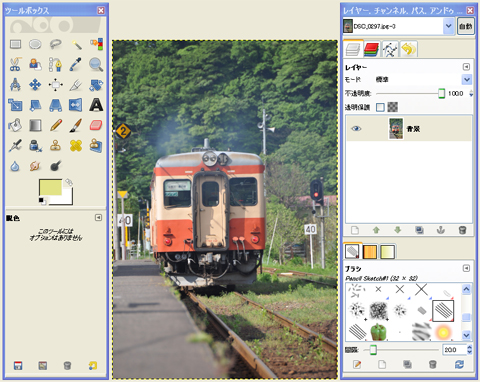The height and width of the screenshot is (382, 480).
Task: Select the Rectangle Select tool
Action: 15,44
